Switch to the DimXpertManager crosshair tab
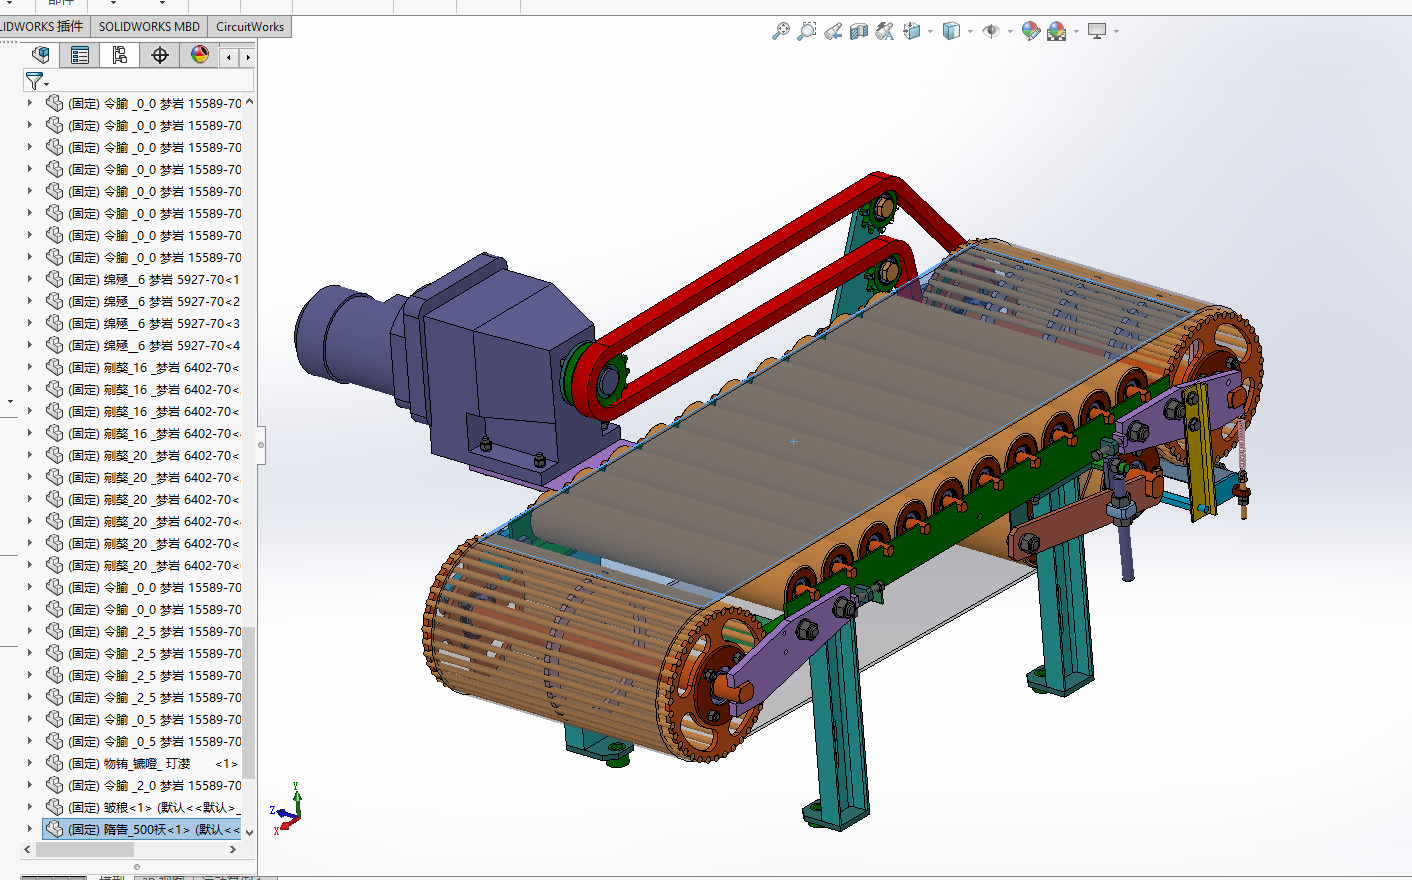The width and height of the screenshot is (1412, 880). click(160, 55)
